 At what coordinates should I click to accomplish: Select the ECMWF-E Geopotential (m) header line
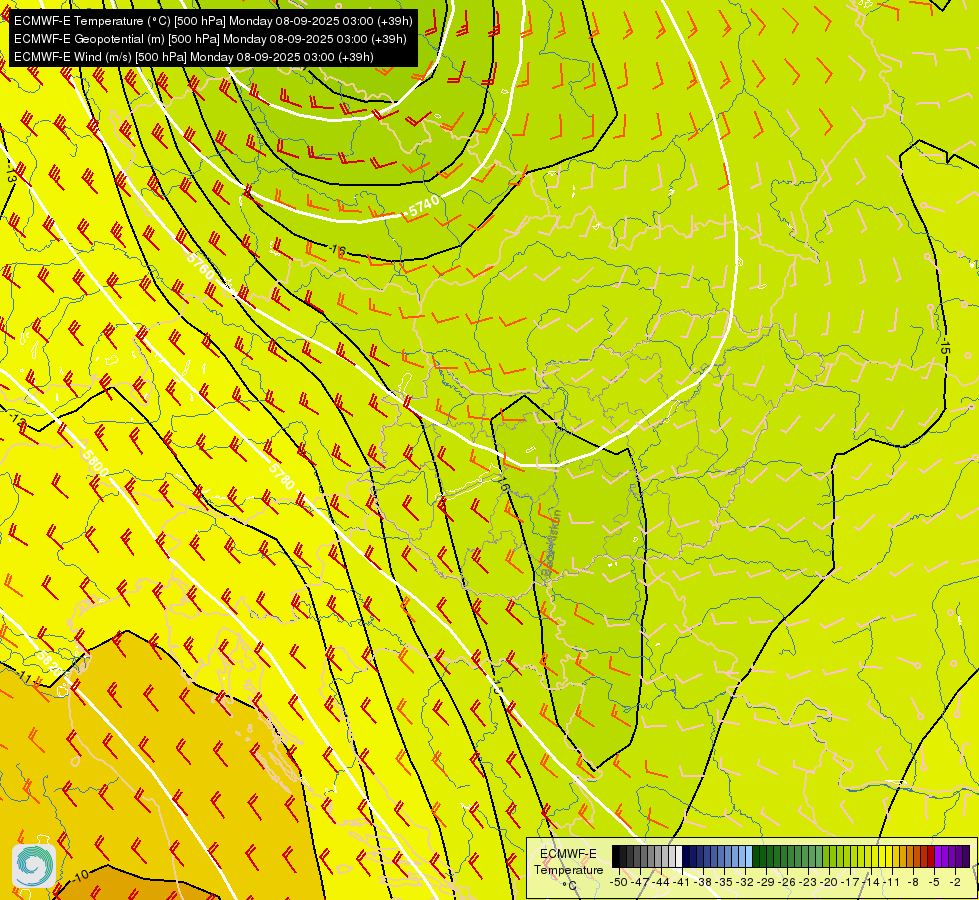(210, 39)
